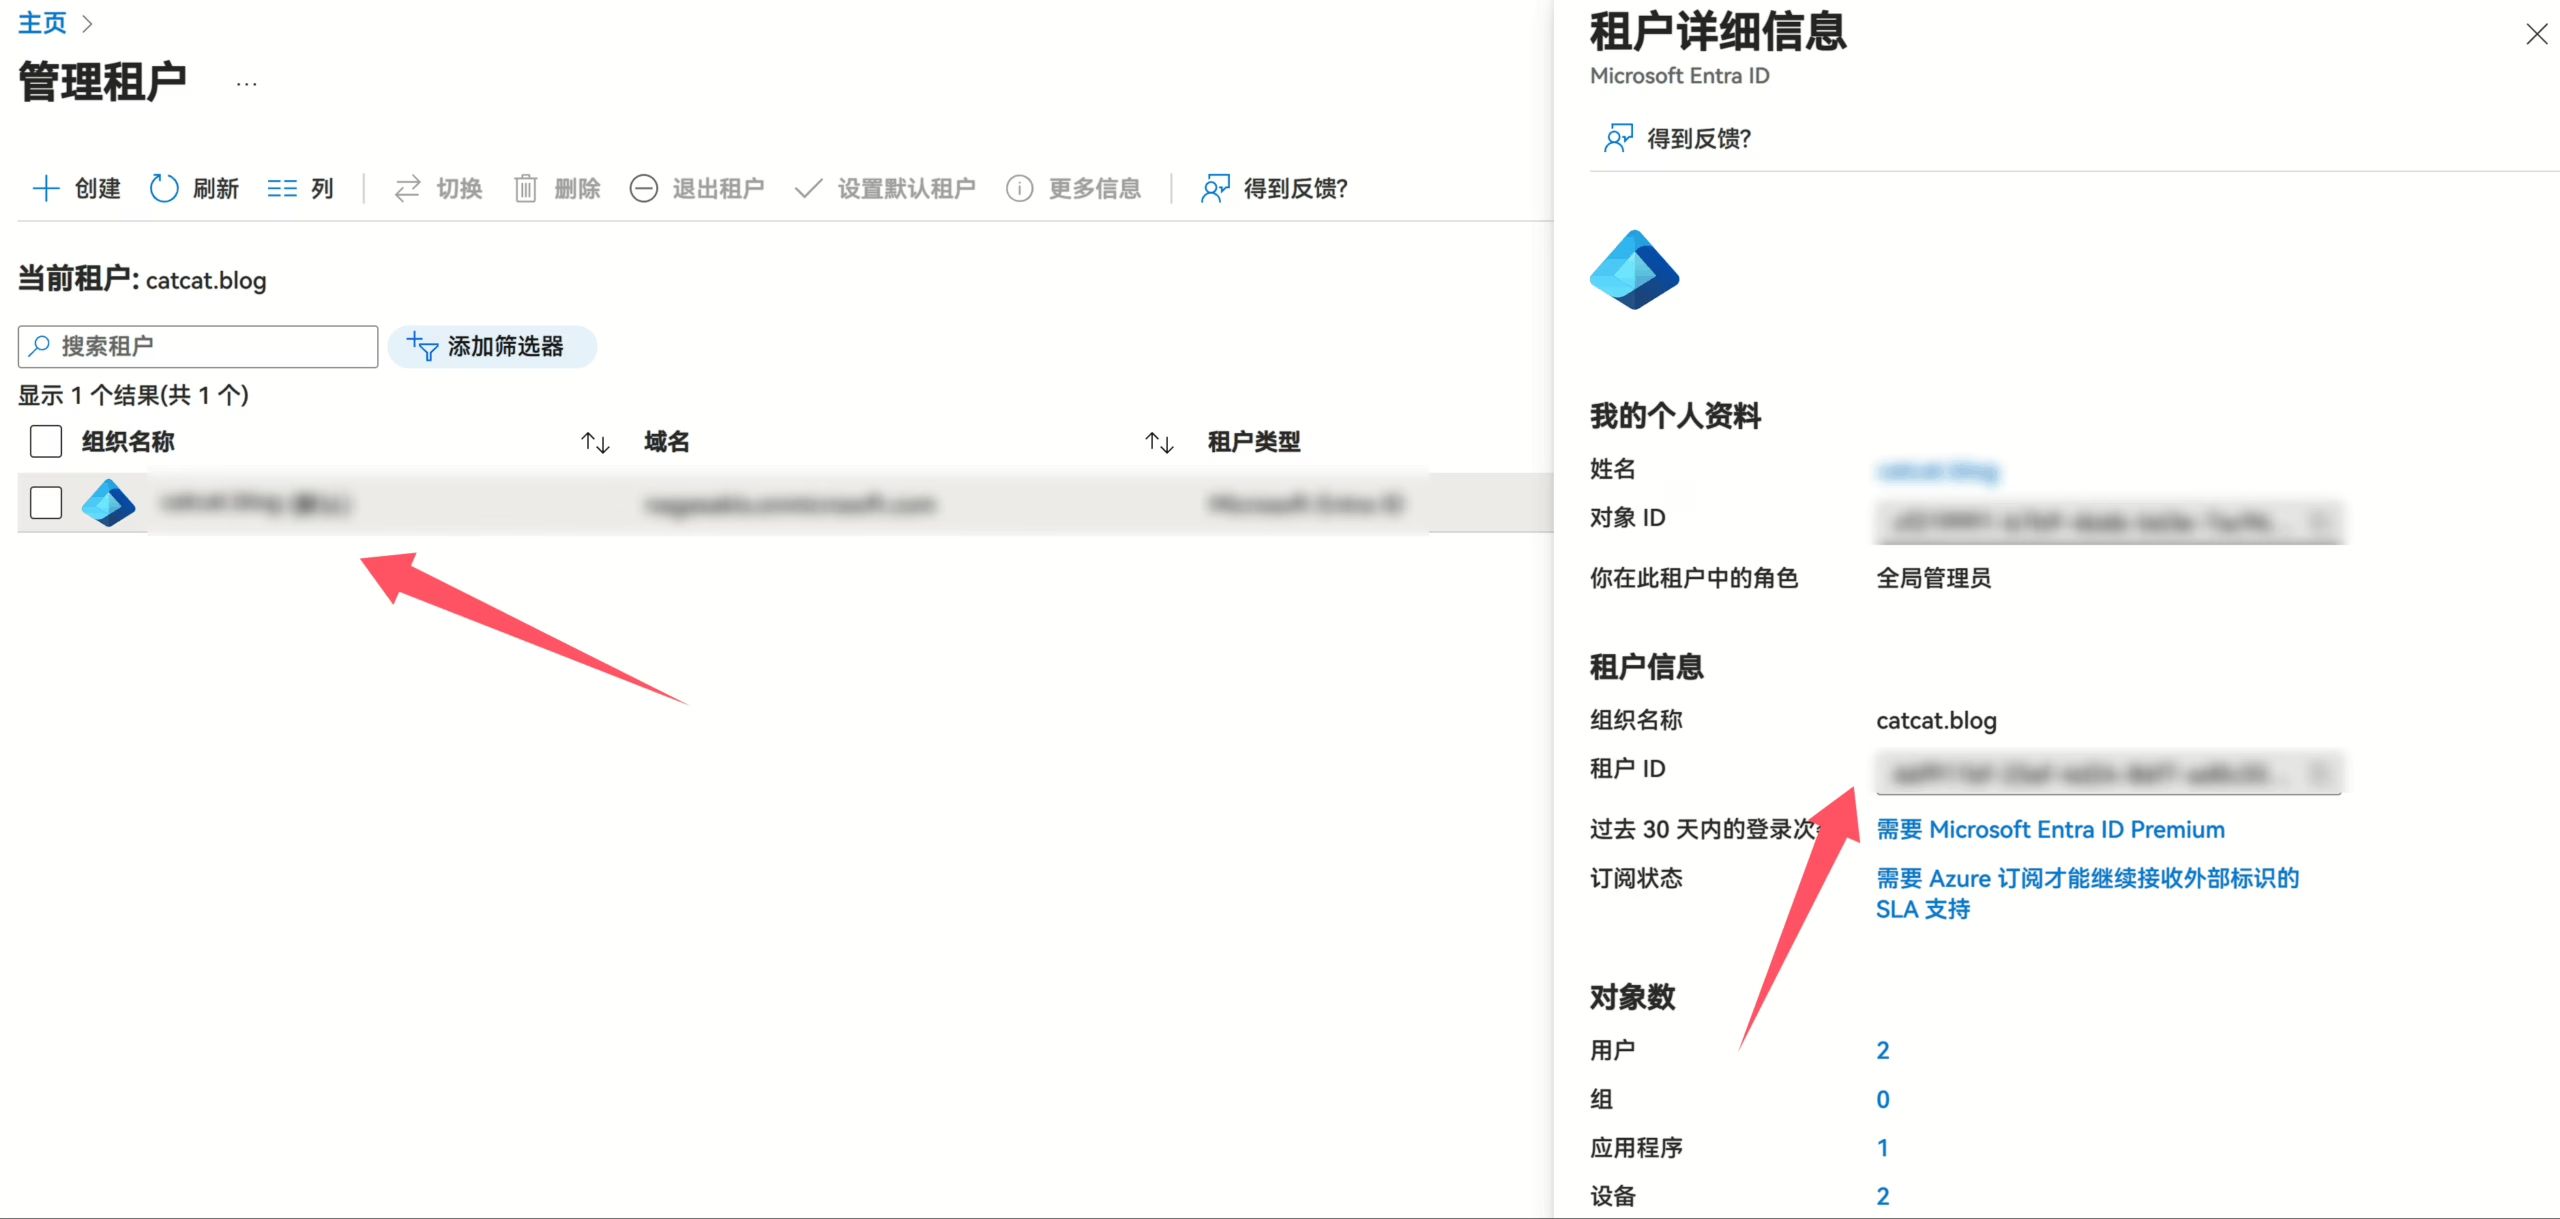Click the breadcrumb chevron after 主页

(x=87, y=24)
